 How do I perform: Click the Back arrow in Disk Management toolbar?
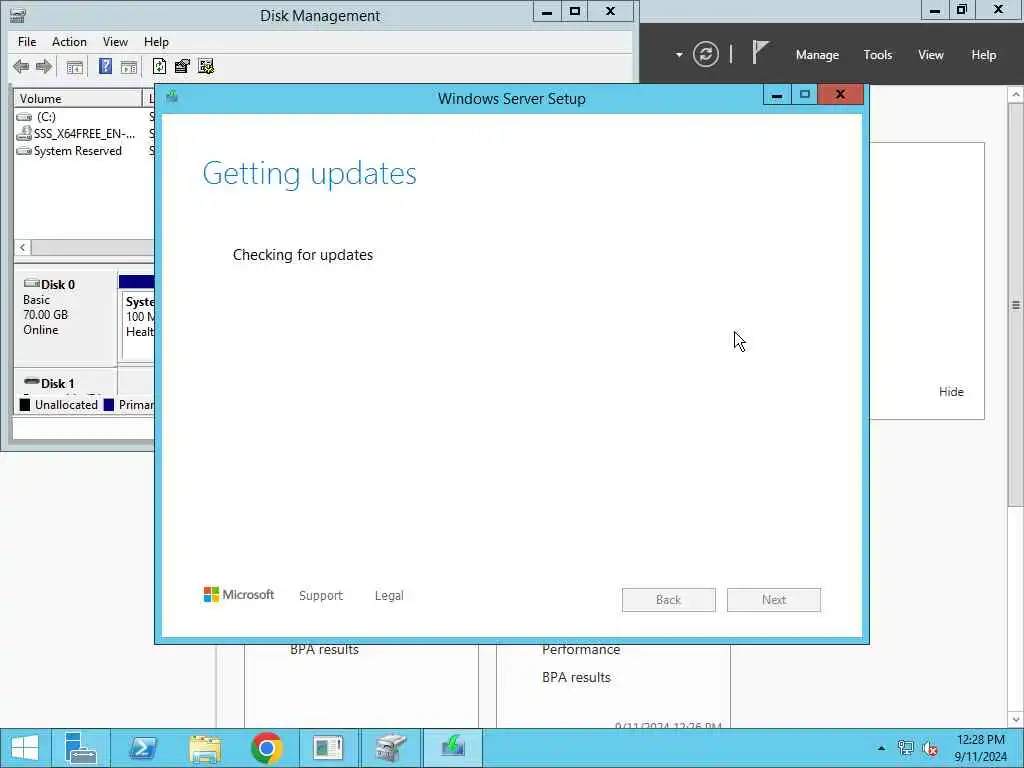[x=21, y=66]
